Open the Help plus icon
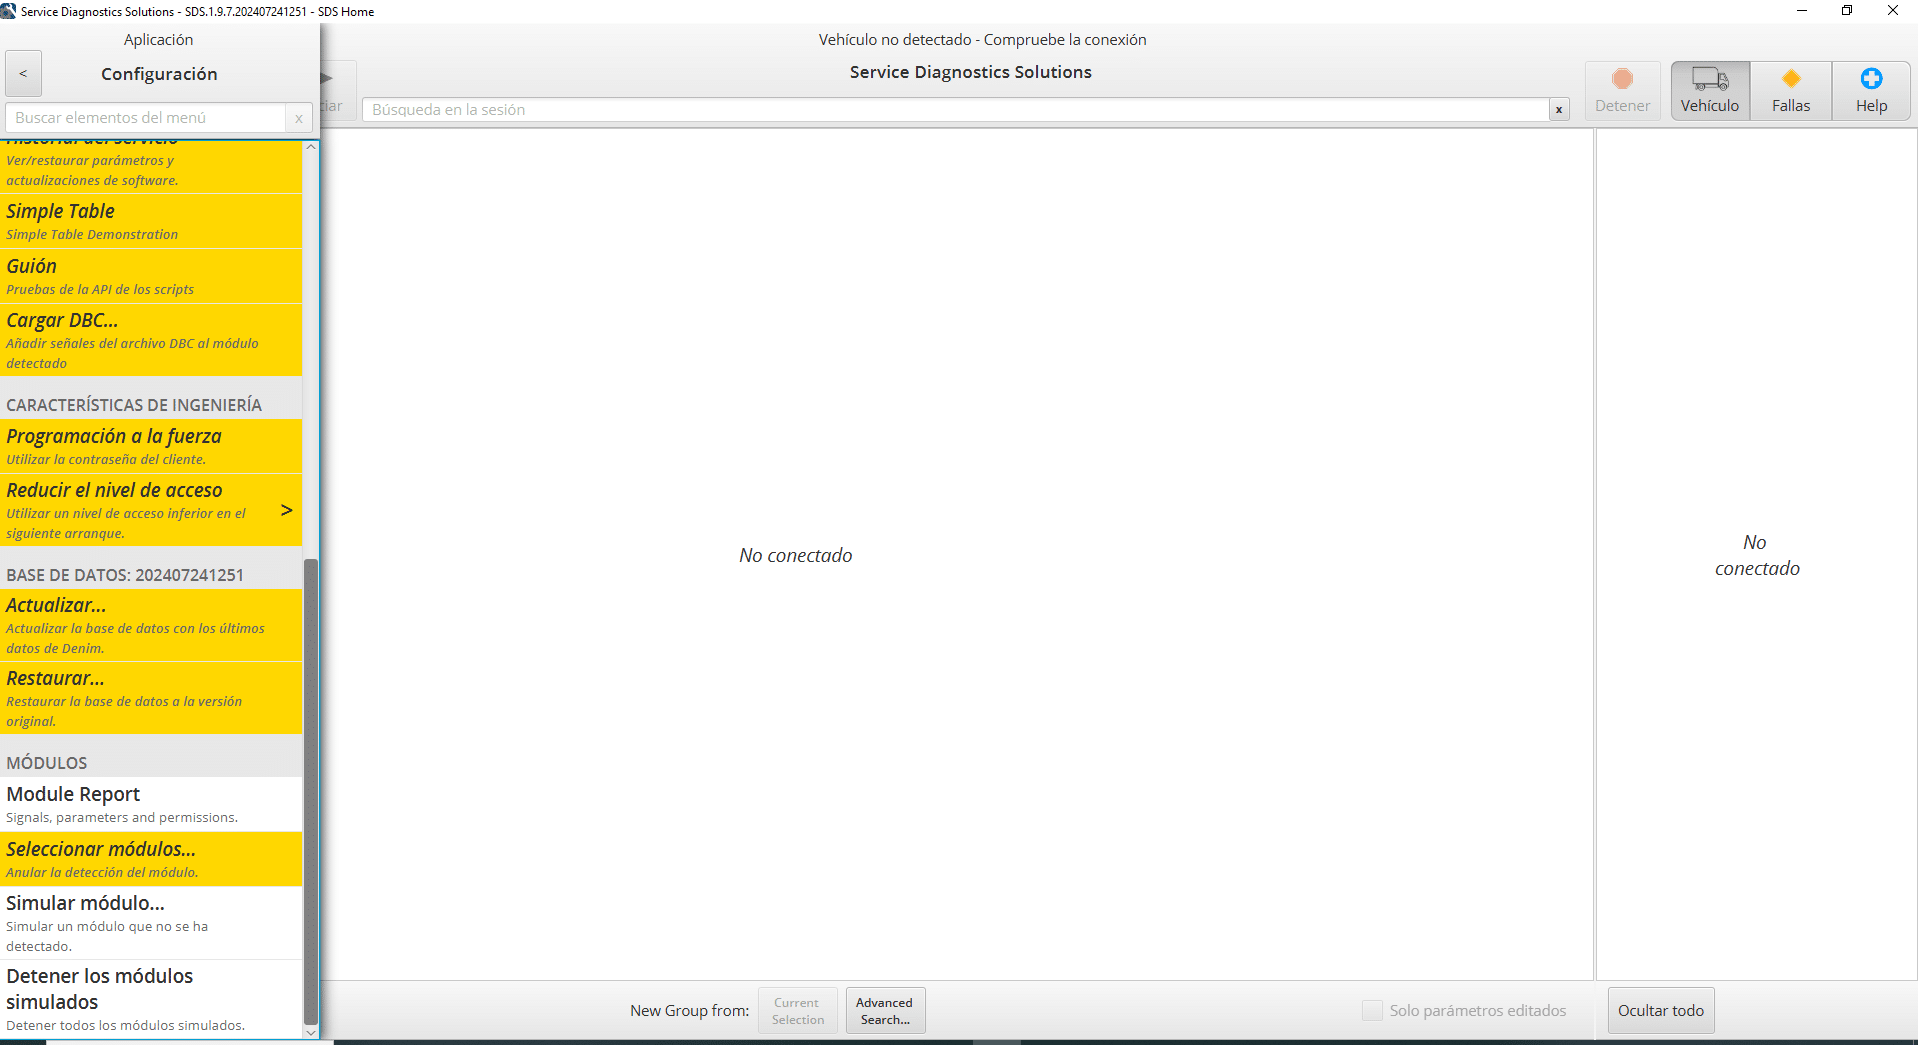Image resolution: width=1918 pixels, height=1045 pixels. tap(1871, 79)
